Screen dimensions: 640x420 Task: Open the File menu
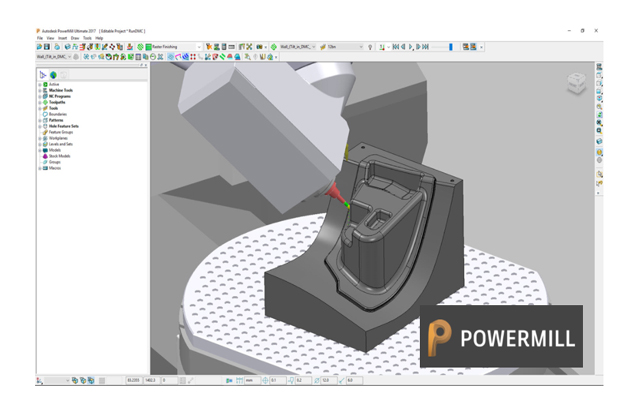click(x=40, y=38)
